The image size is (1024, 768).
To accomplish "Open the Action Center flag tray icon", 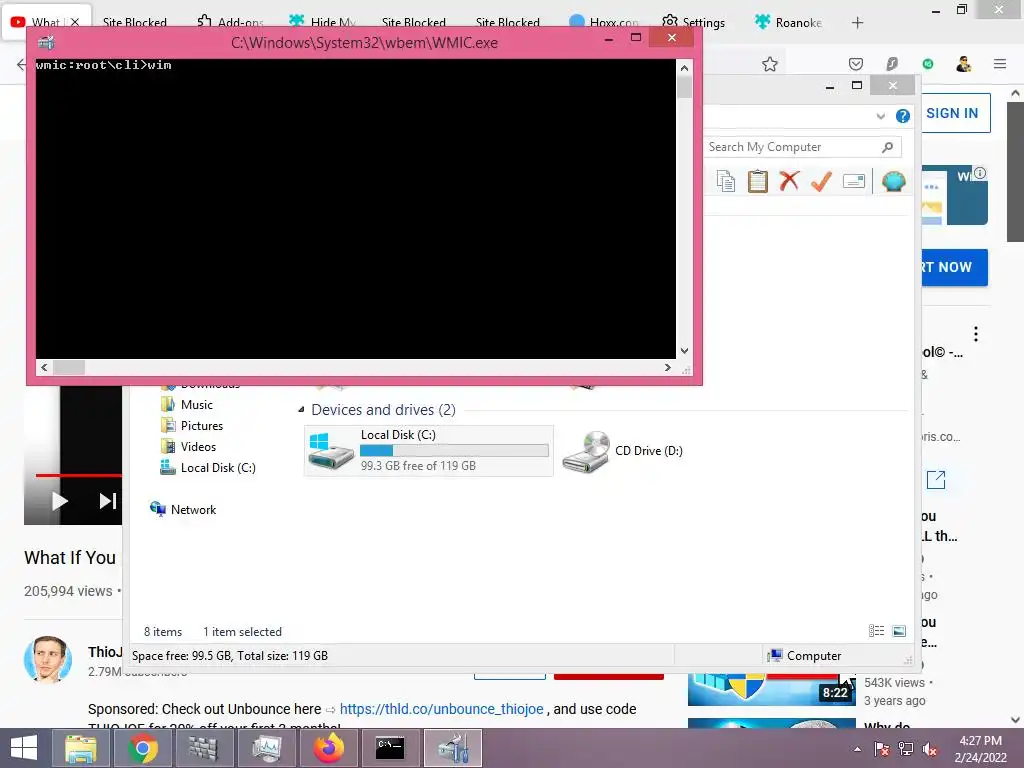I will 882,750.
